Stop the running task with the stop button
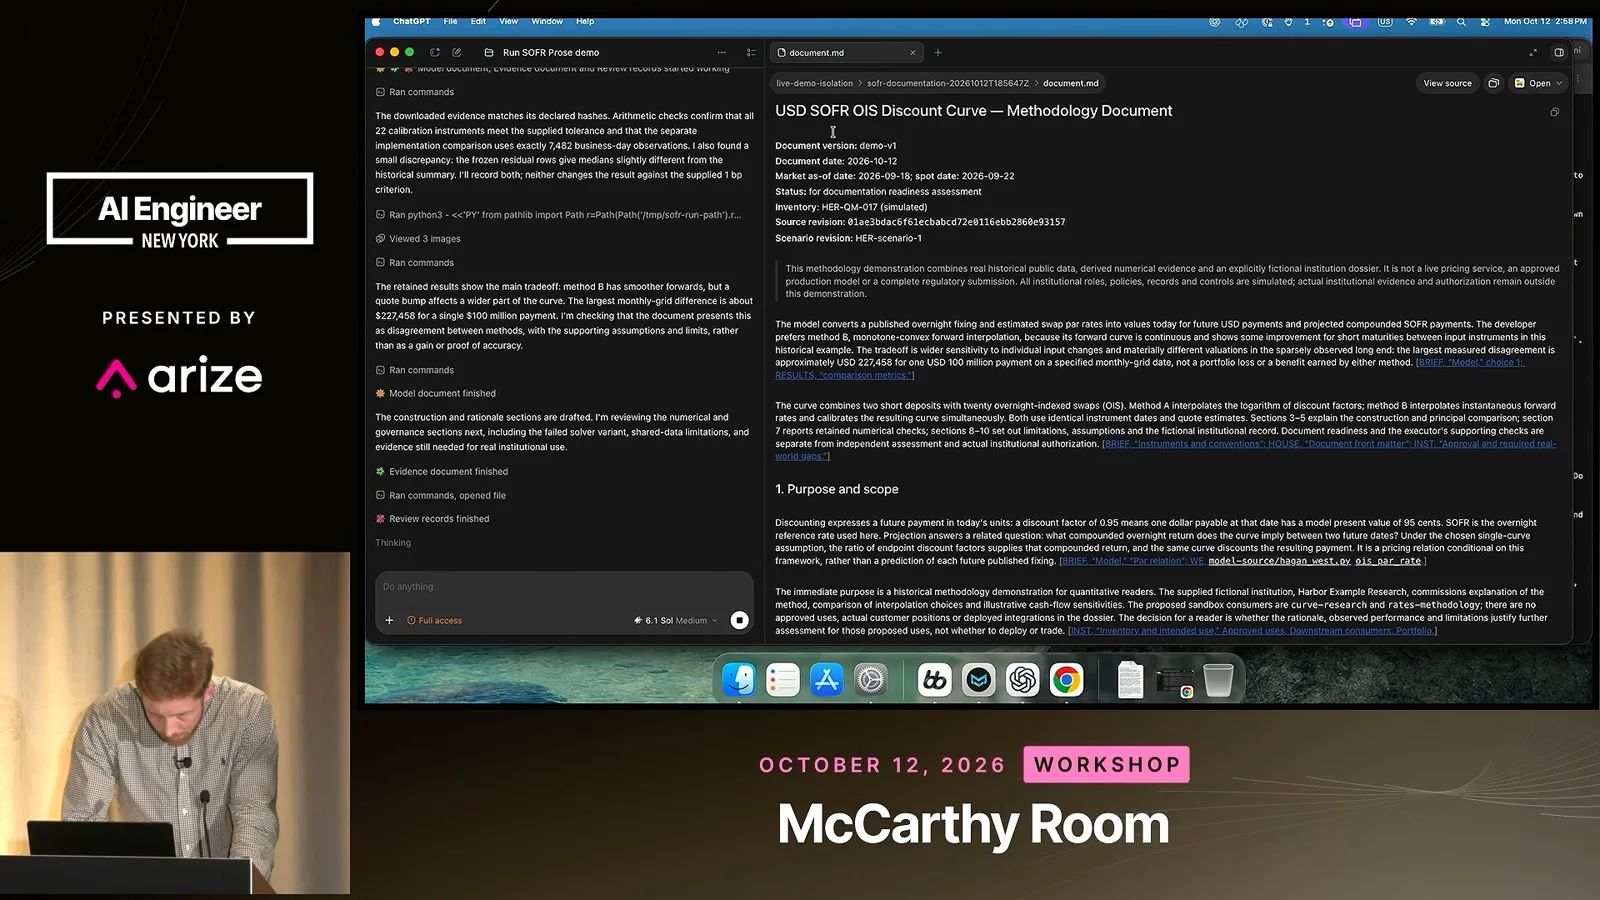Viewport: 1600px width, 900px height. 739,620
